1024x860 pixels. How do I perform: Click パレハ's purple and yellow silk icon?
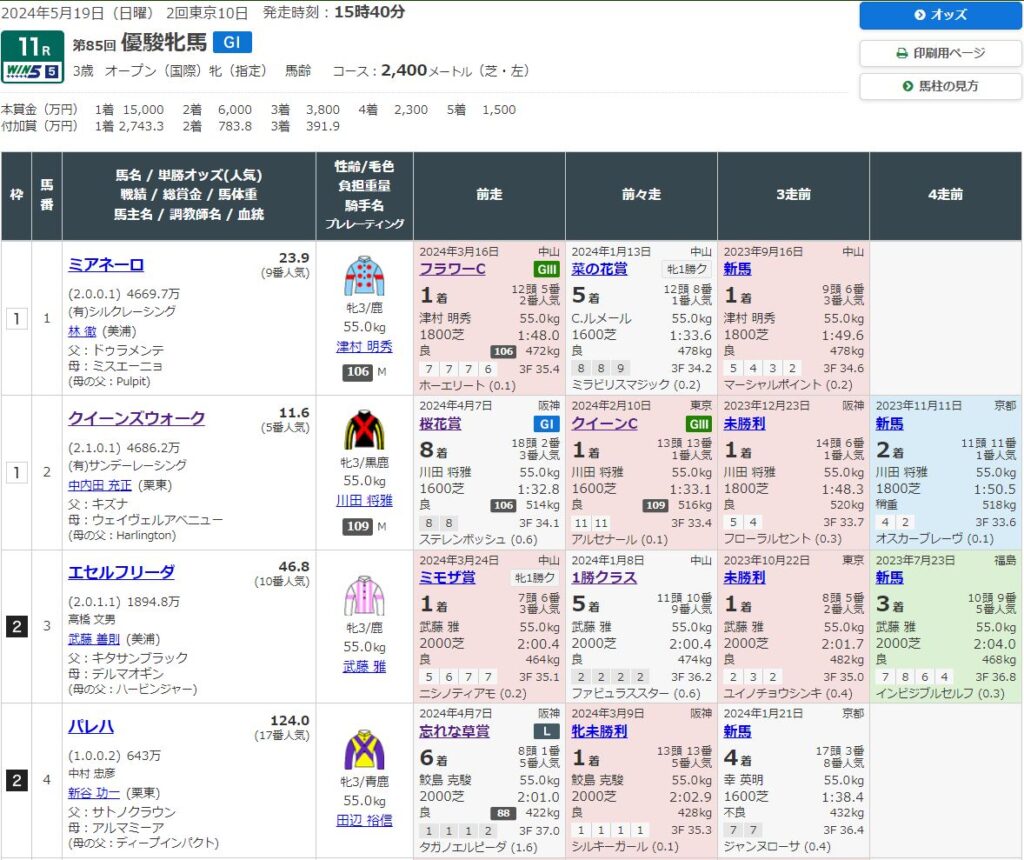pyautogui.click(x=364, y=748)
